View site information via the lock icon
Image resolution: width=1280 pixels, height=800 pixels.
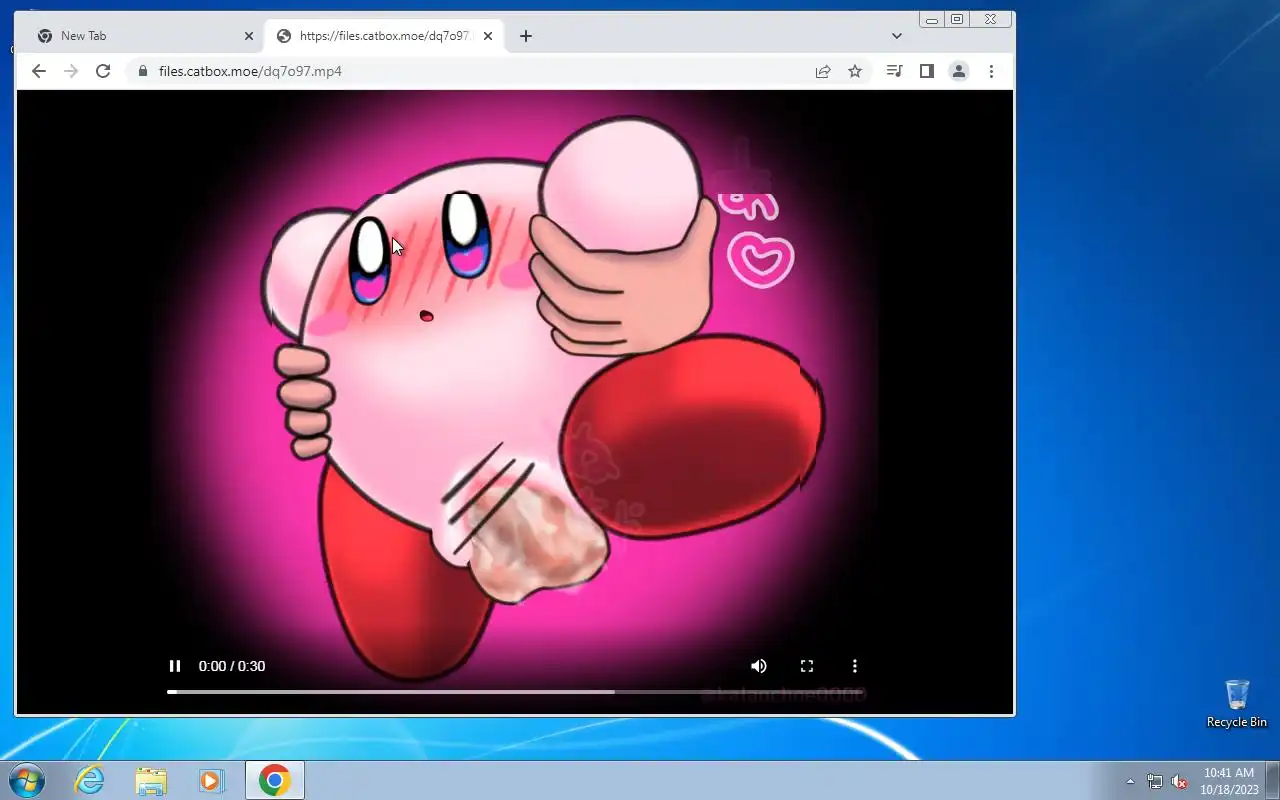pyautogui.click(x=142, y=71)
